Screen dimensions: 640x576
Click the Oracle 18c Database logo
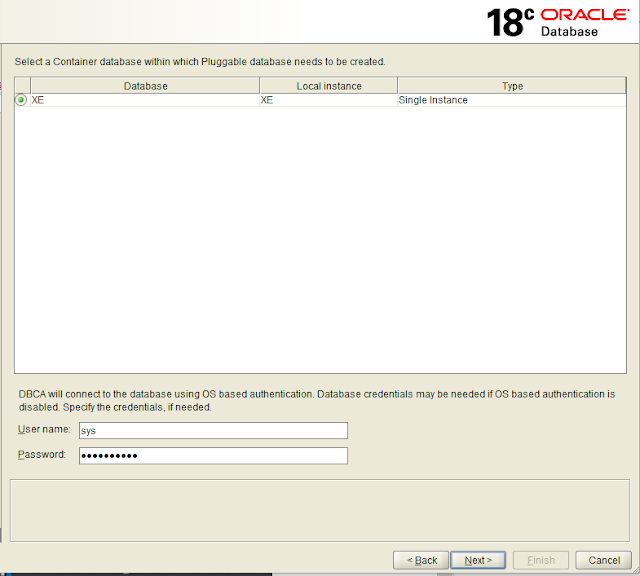[x=558, y=22]
